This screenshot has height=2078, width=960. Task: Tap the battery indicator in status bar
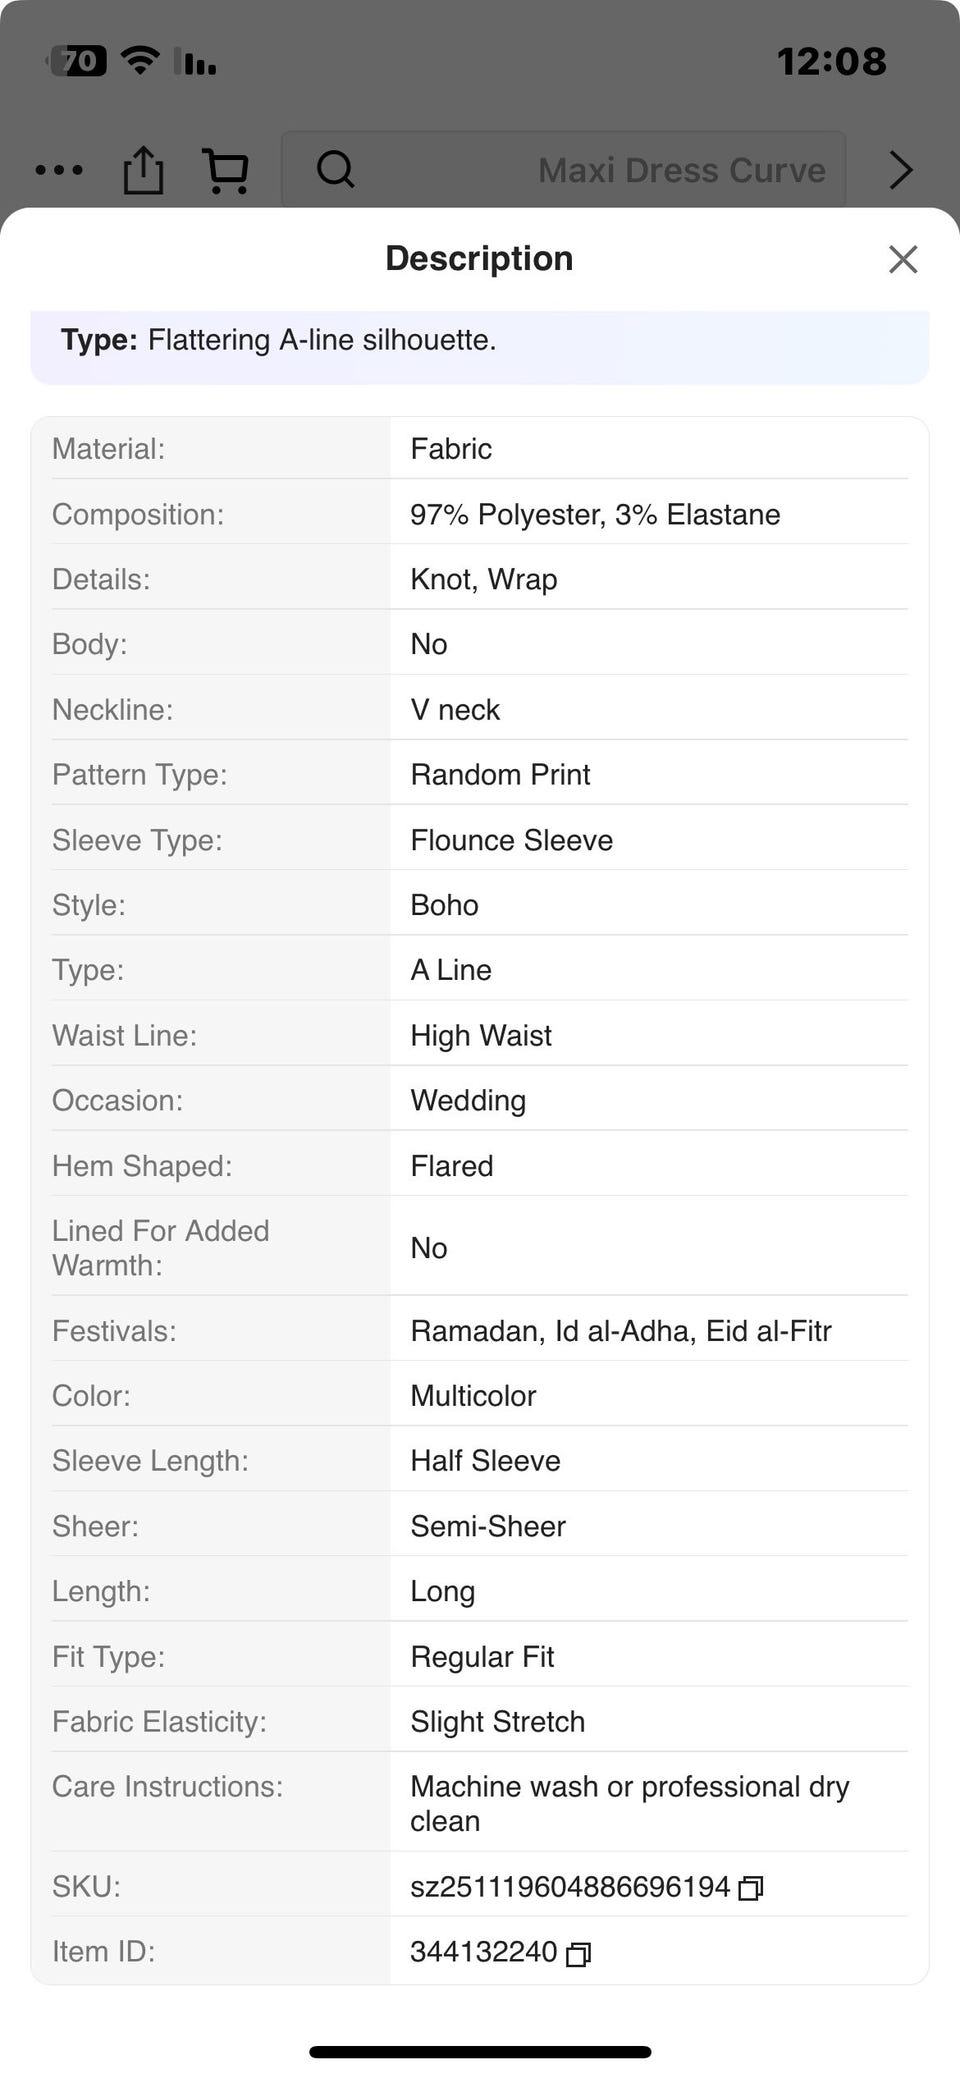(79, 61)
